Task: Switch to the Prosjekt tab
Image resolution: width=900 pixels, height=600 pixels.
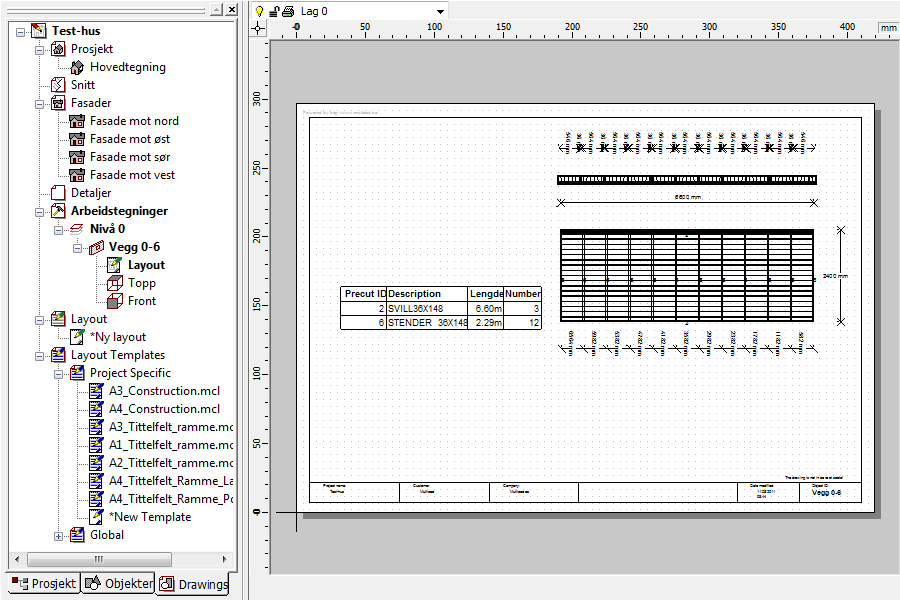Action: point(44,583)
